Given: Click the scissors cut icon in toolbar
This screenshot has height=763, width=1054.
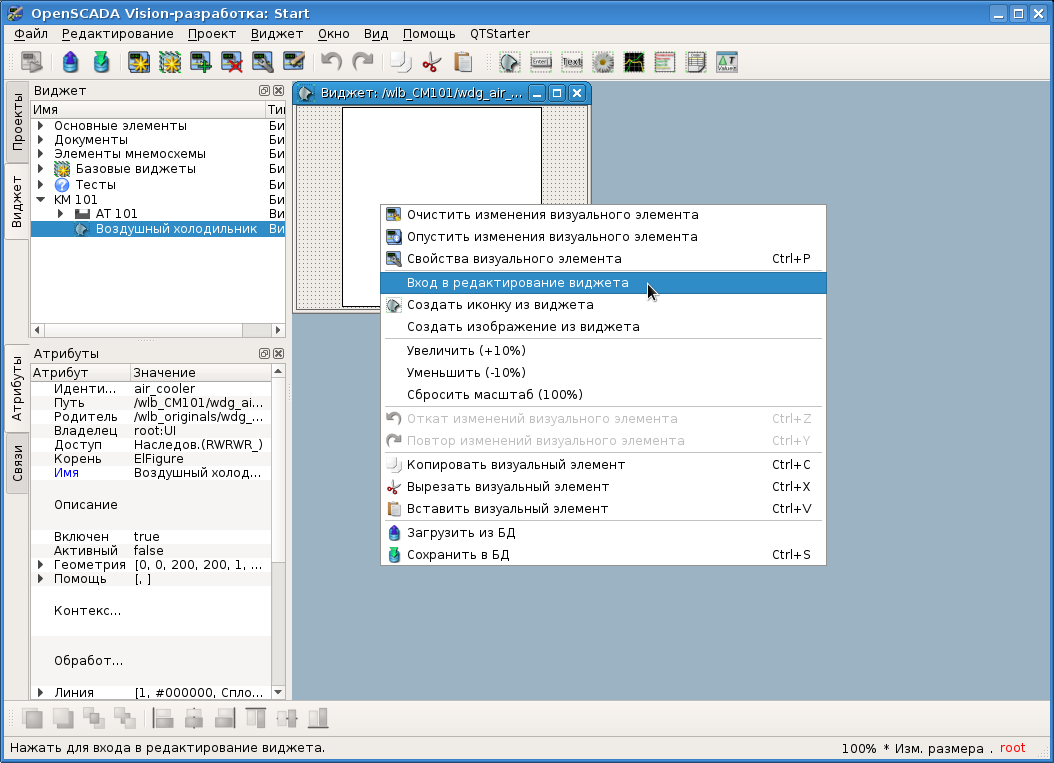Looking at the screenshot, I should point(431,62).
